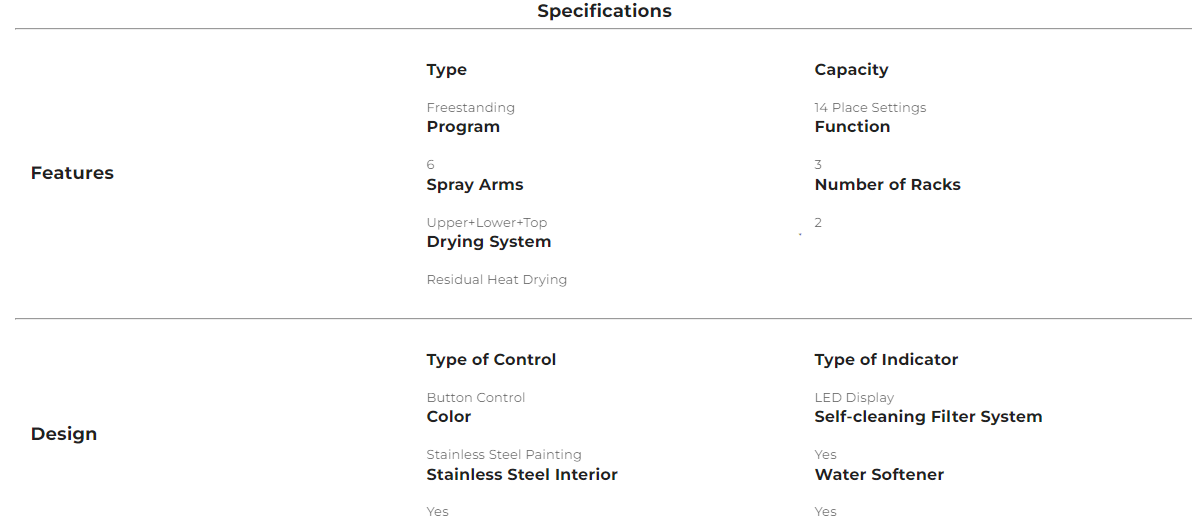Select the "LED Display" value

854,397
